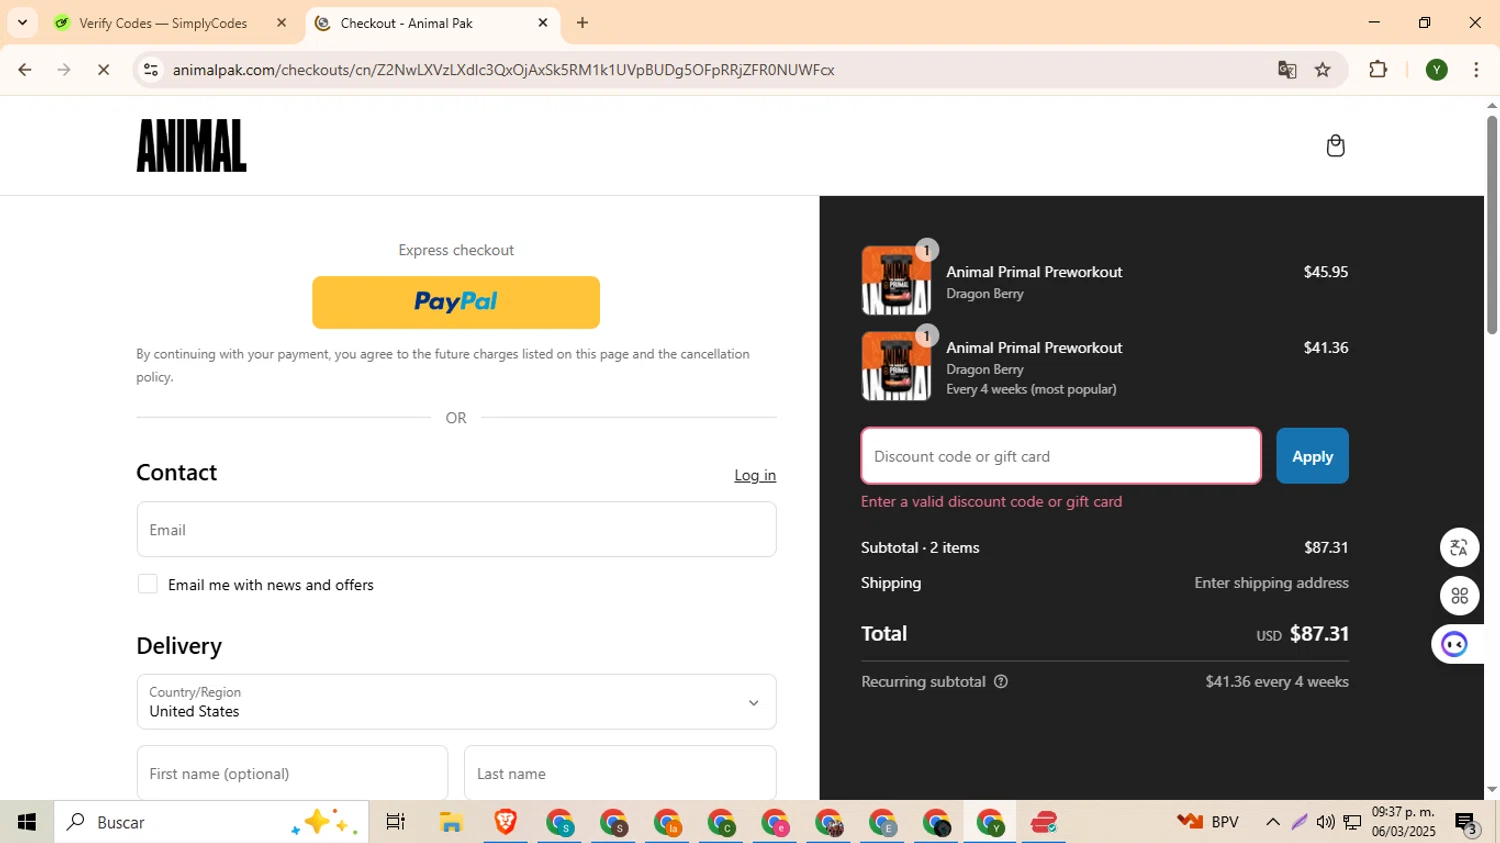Open File Explorer from the taskbar
This screenshot has width=1500, height=843.
(x=451, y=822)
